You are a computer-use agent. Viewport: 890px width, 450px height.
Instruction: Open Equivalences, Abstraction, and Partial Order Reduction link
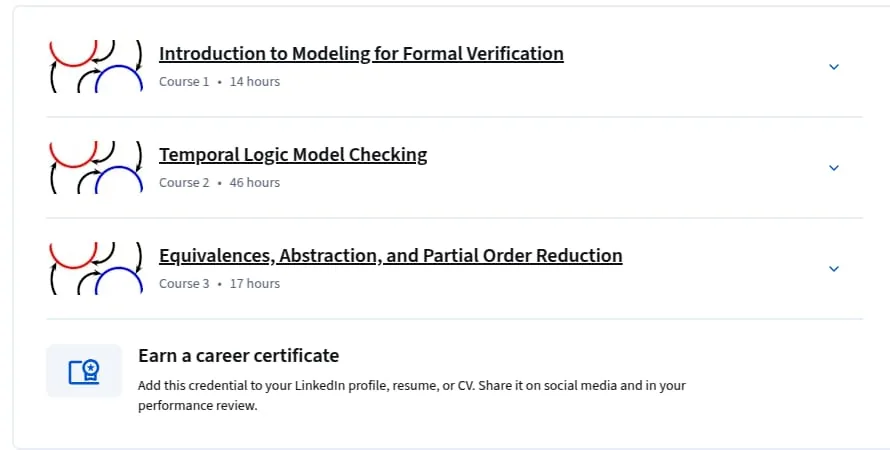coord(391,255)
